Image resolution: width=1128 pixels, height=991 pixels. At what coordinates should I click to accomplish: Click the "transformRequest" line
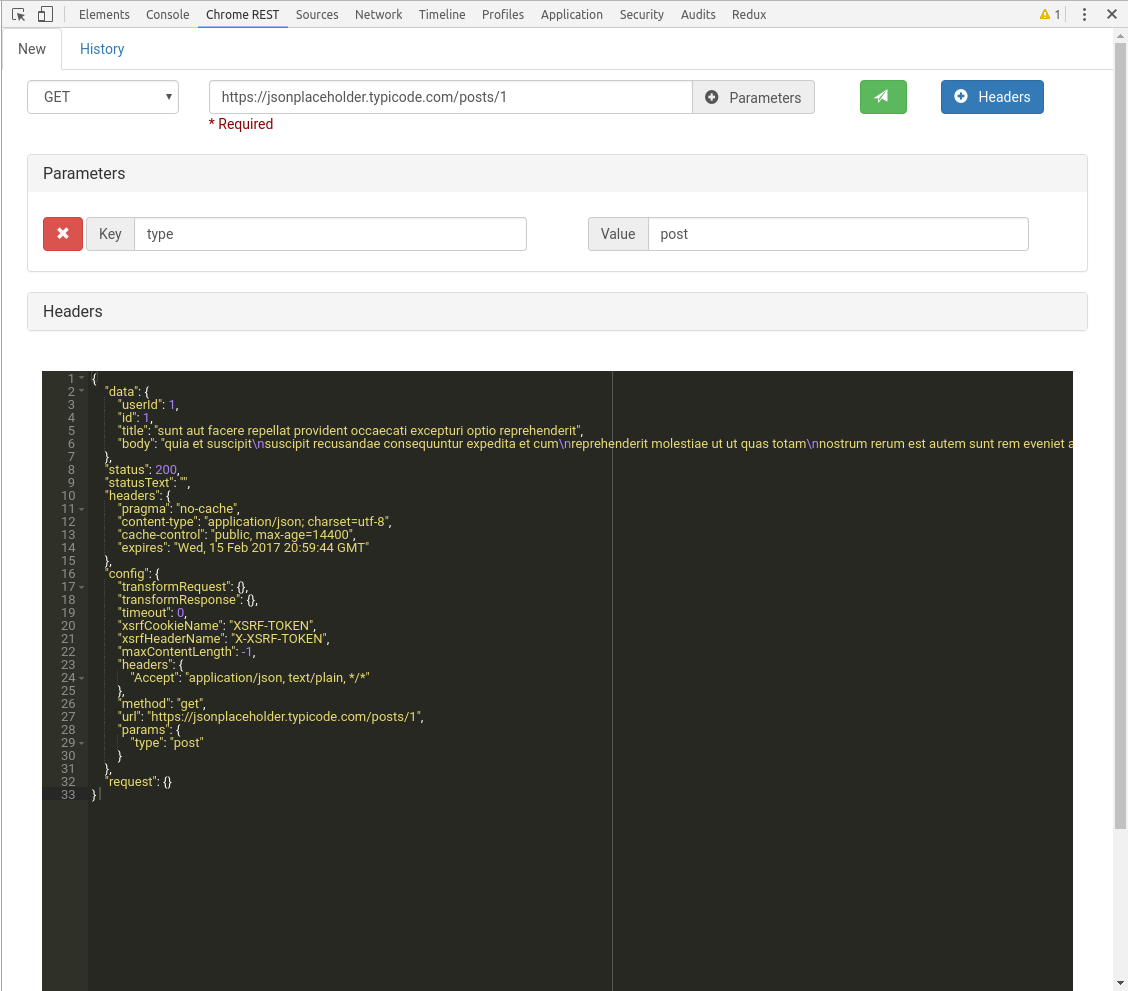pyautogui.click(x=183, y=587)
